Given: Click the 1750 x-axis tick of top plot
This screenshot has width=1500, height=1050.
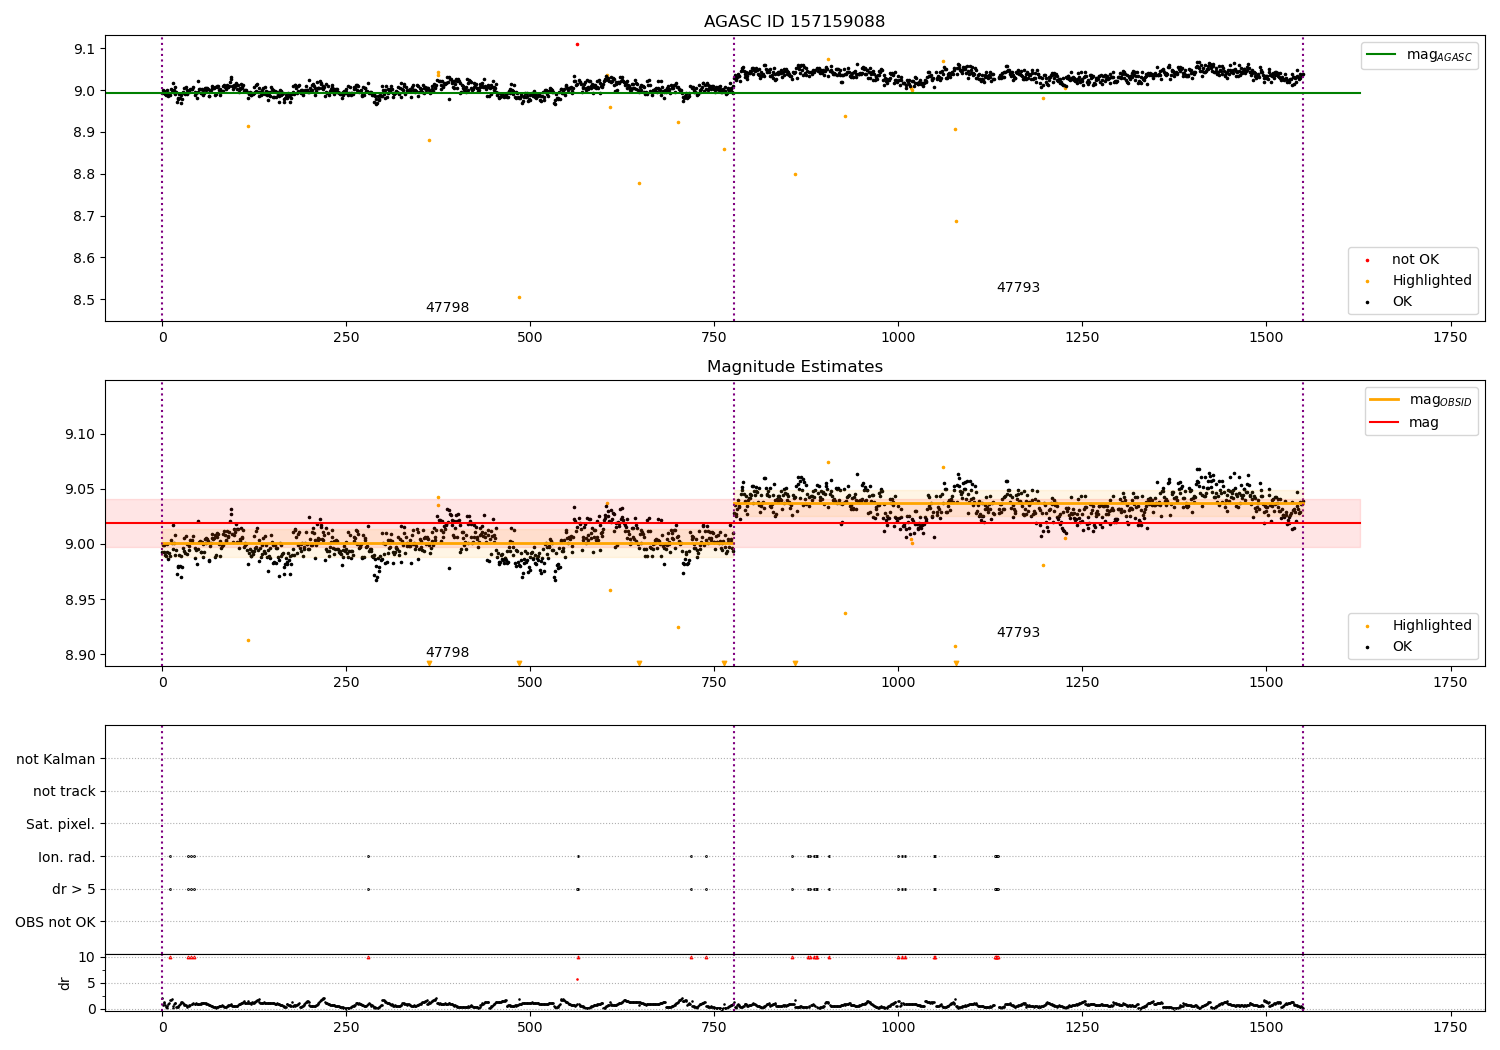Looking at the screenshot, I should tap(1450, 338).
